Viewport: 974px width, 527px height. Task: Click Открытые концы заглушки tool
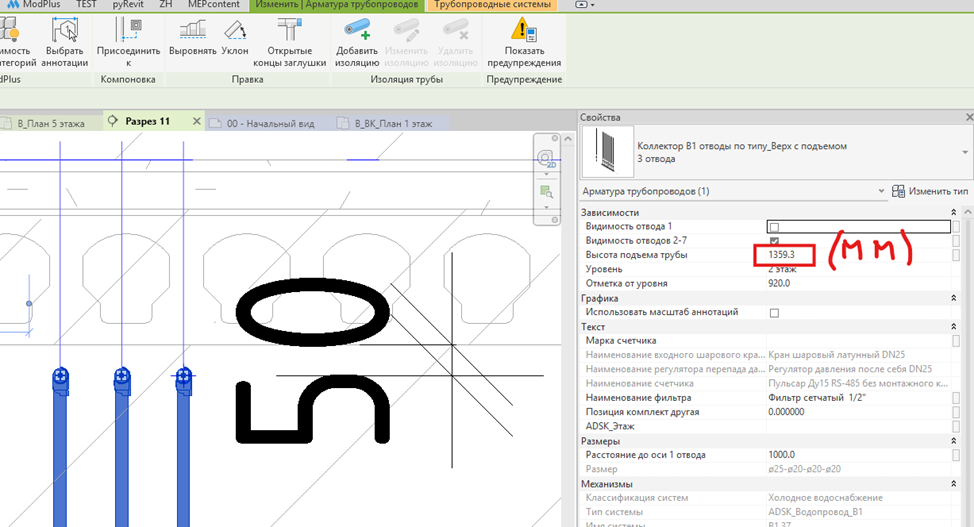click(x=289, y=42)
